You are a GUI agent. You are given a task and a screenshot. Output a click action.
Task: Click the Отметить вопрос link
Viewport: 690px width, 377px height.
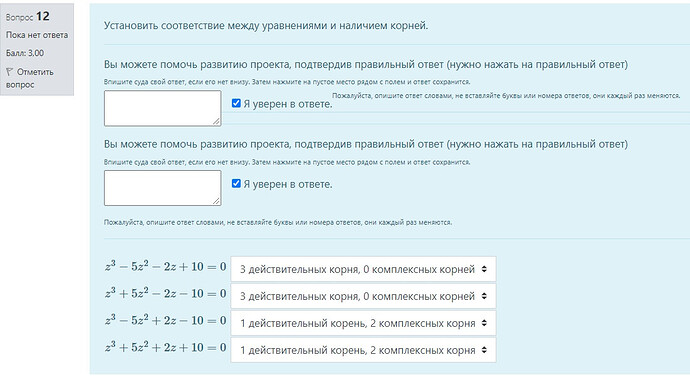(29, 78)
